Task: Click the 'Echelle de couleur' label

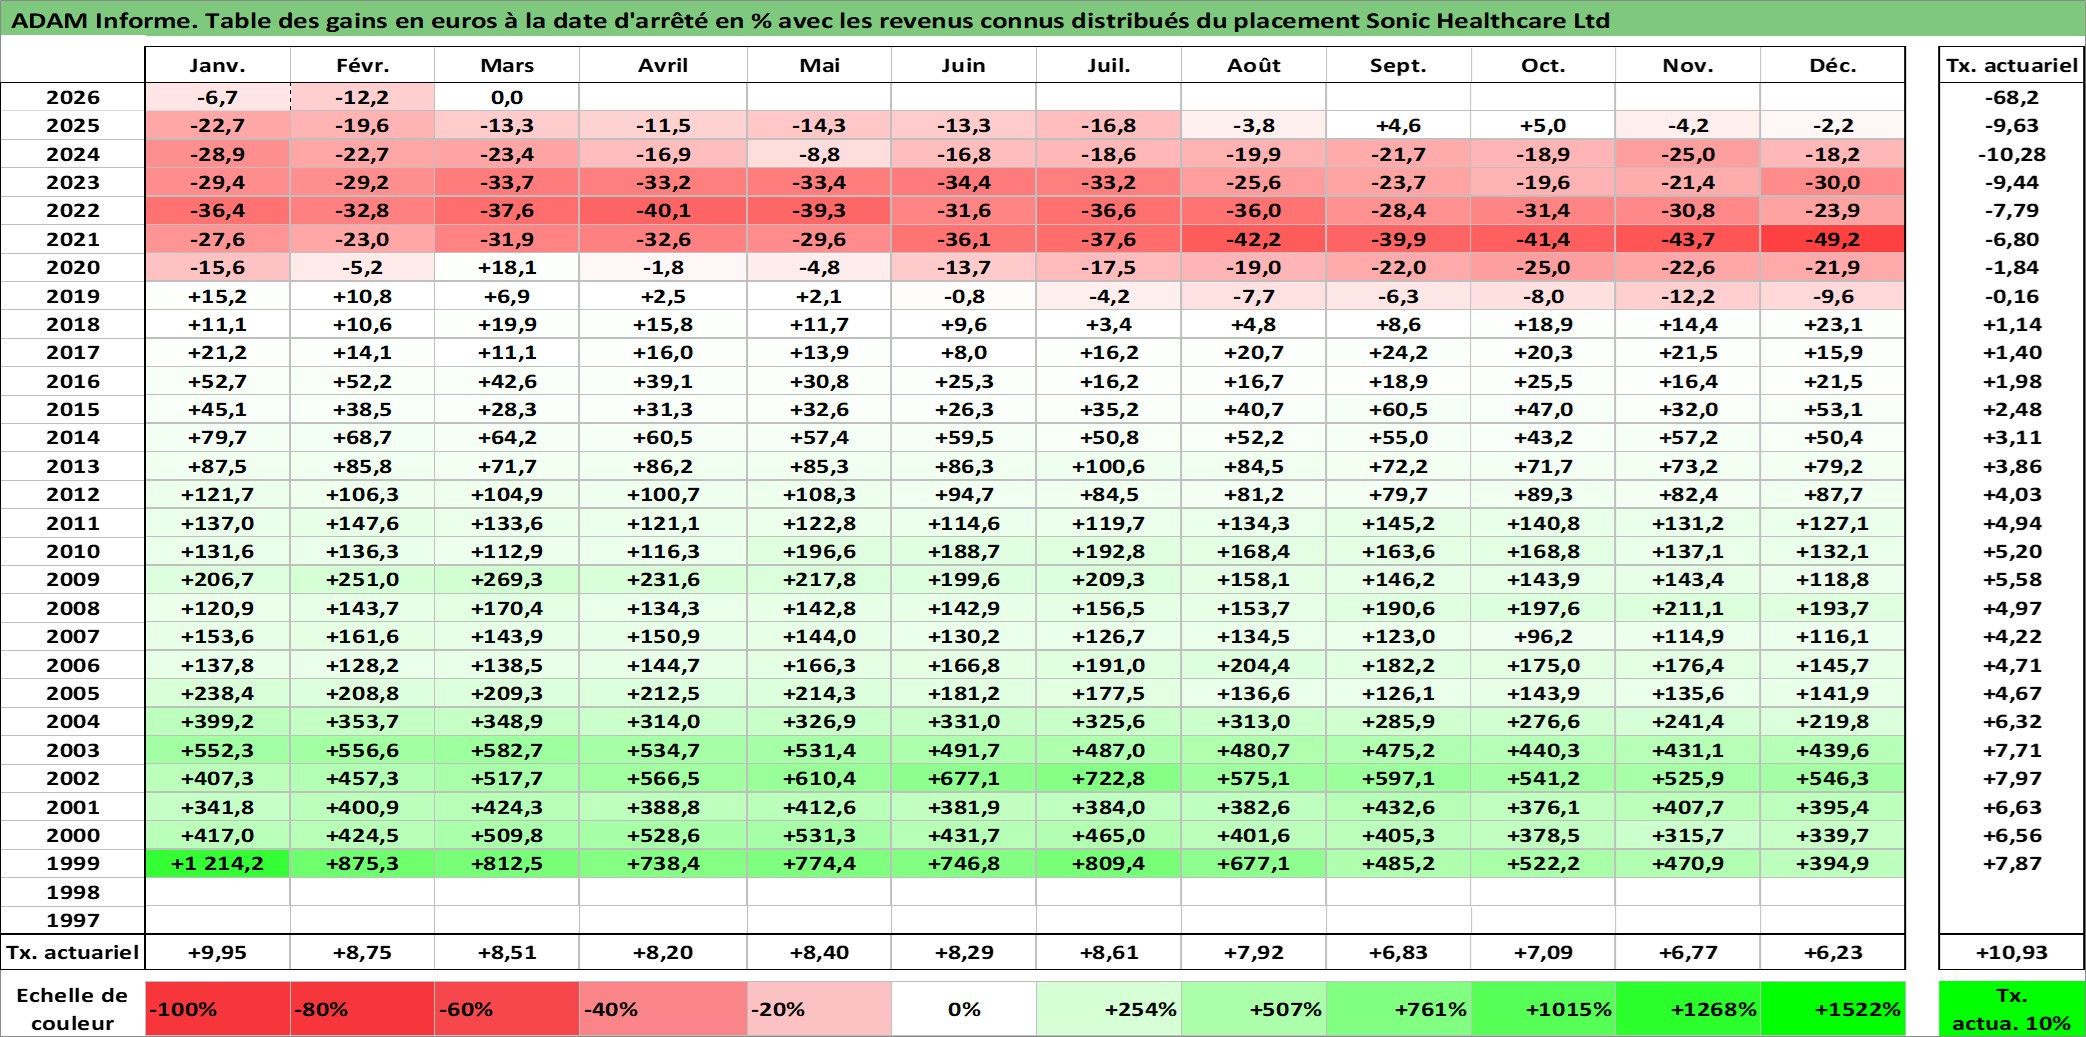Action: [x=73, y=1009]
